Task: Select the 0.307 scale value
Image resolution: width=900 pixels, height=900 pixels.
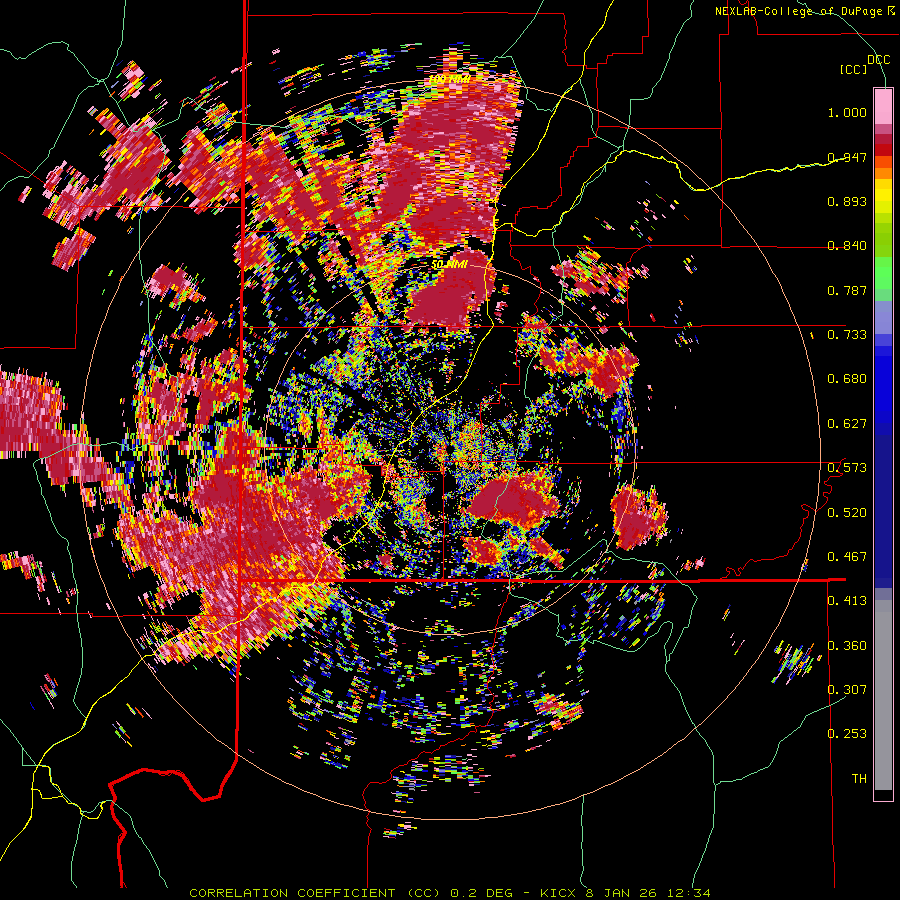Action: click(x=847, y=690)
